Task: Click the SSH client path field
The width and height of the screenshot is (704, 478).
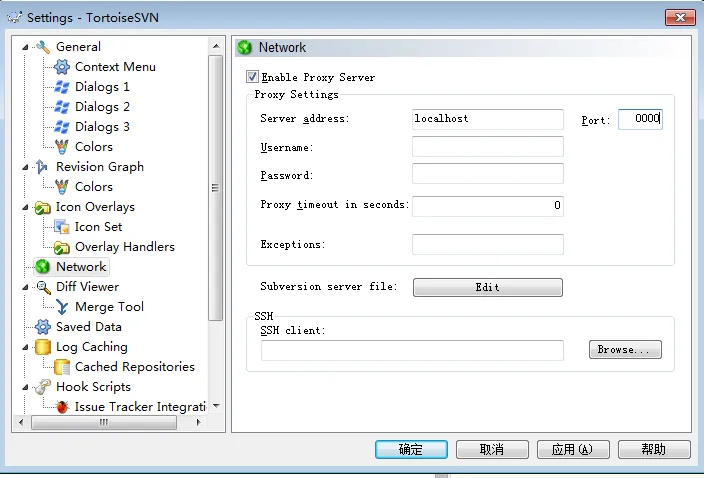Action: coord(412,350)
